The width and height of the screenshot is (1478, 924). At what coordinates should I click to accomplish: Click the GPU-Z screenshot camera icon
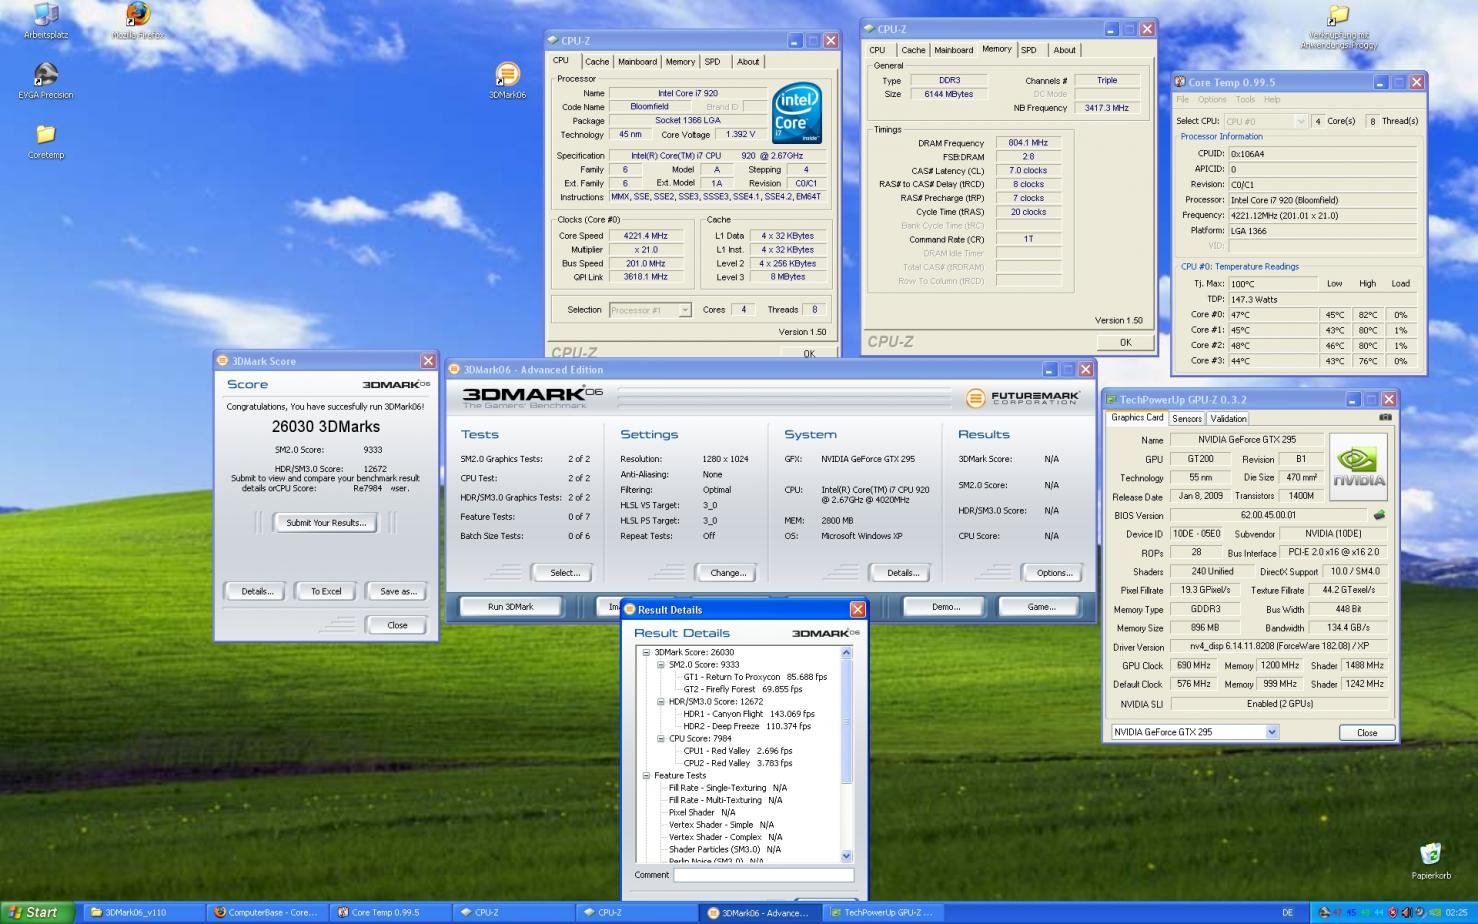pos(1385,418)
